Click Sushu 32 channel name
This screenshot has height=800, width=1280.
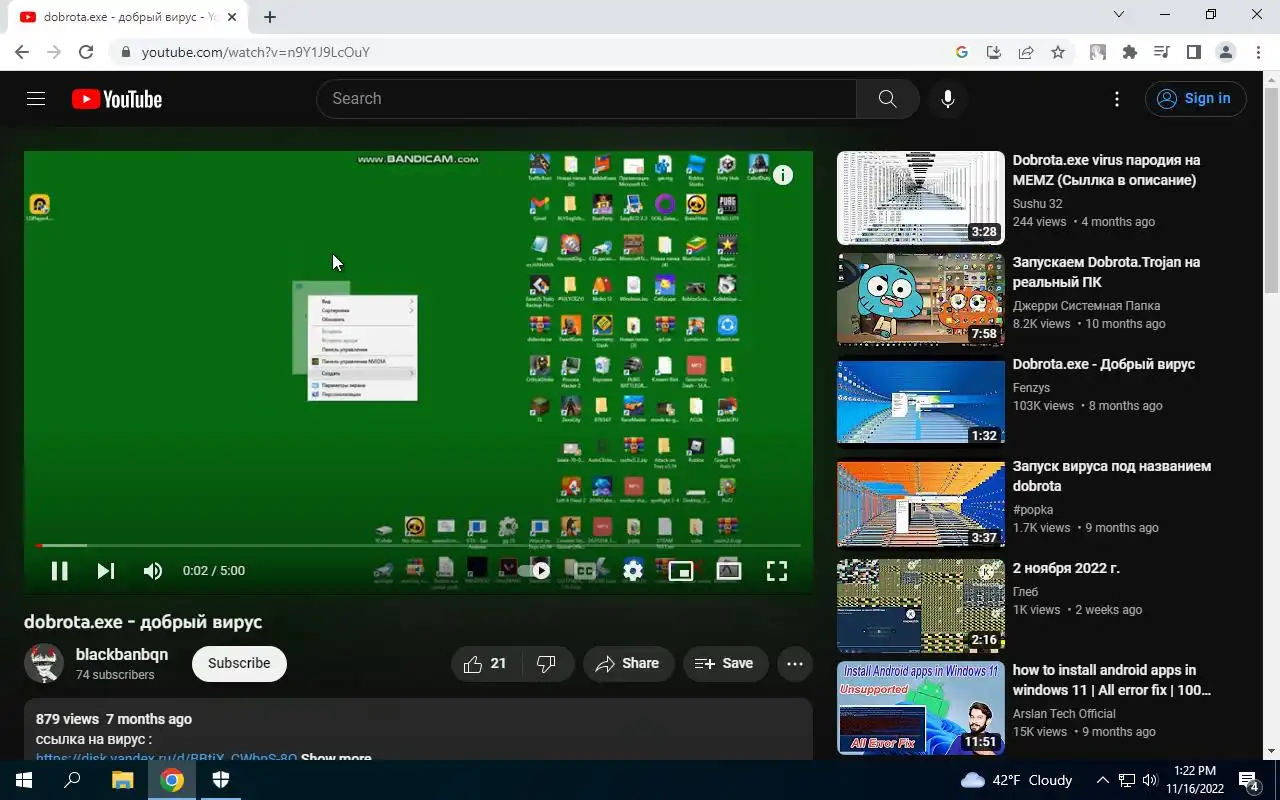pyautogui.click(x=1037, y=204)
